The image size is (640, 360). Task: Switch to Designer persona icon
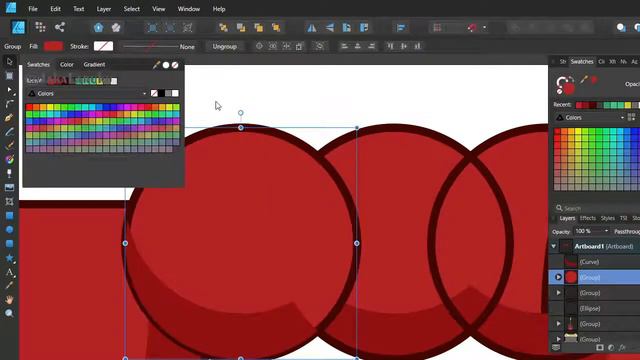18,27
